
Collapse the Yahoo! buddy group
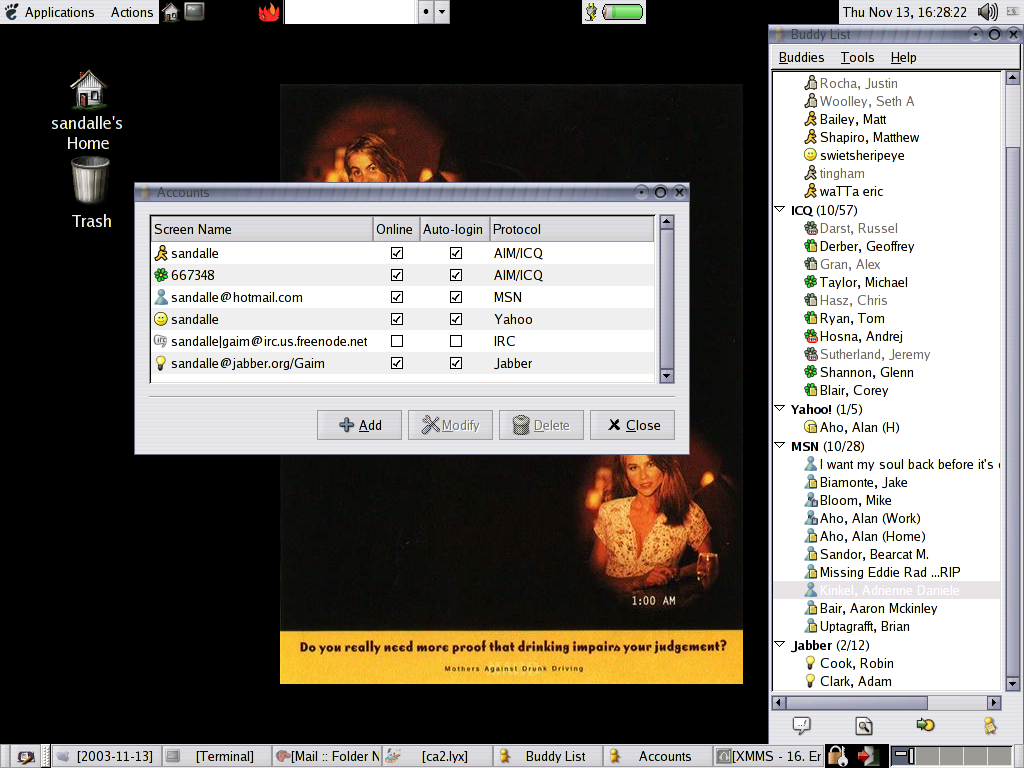tap(780, 409)
